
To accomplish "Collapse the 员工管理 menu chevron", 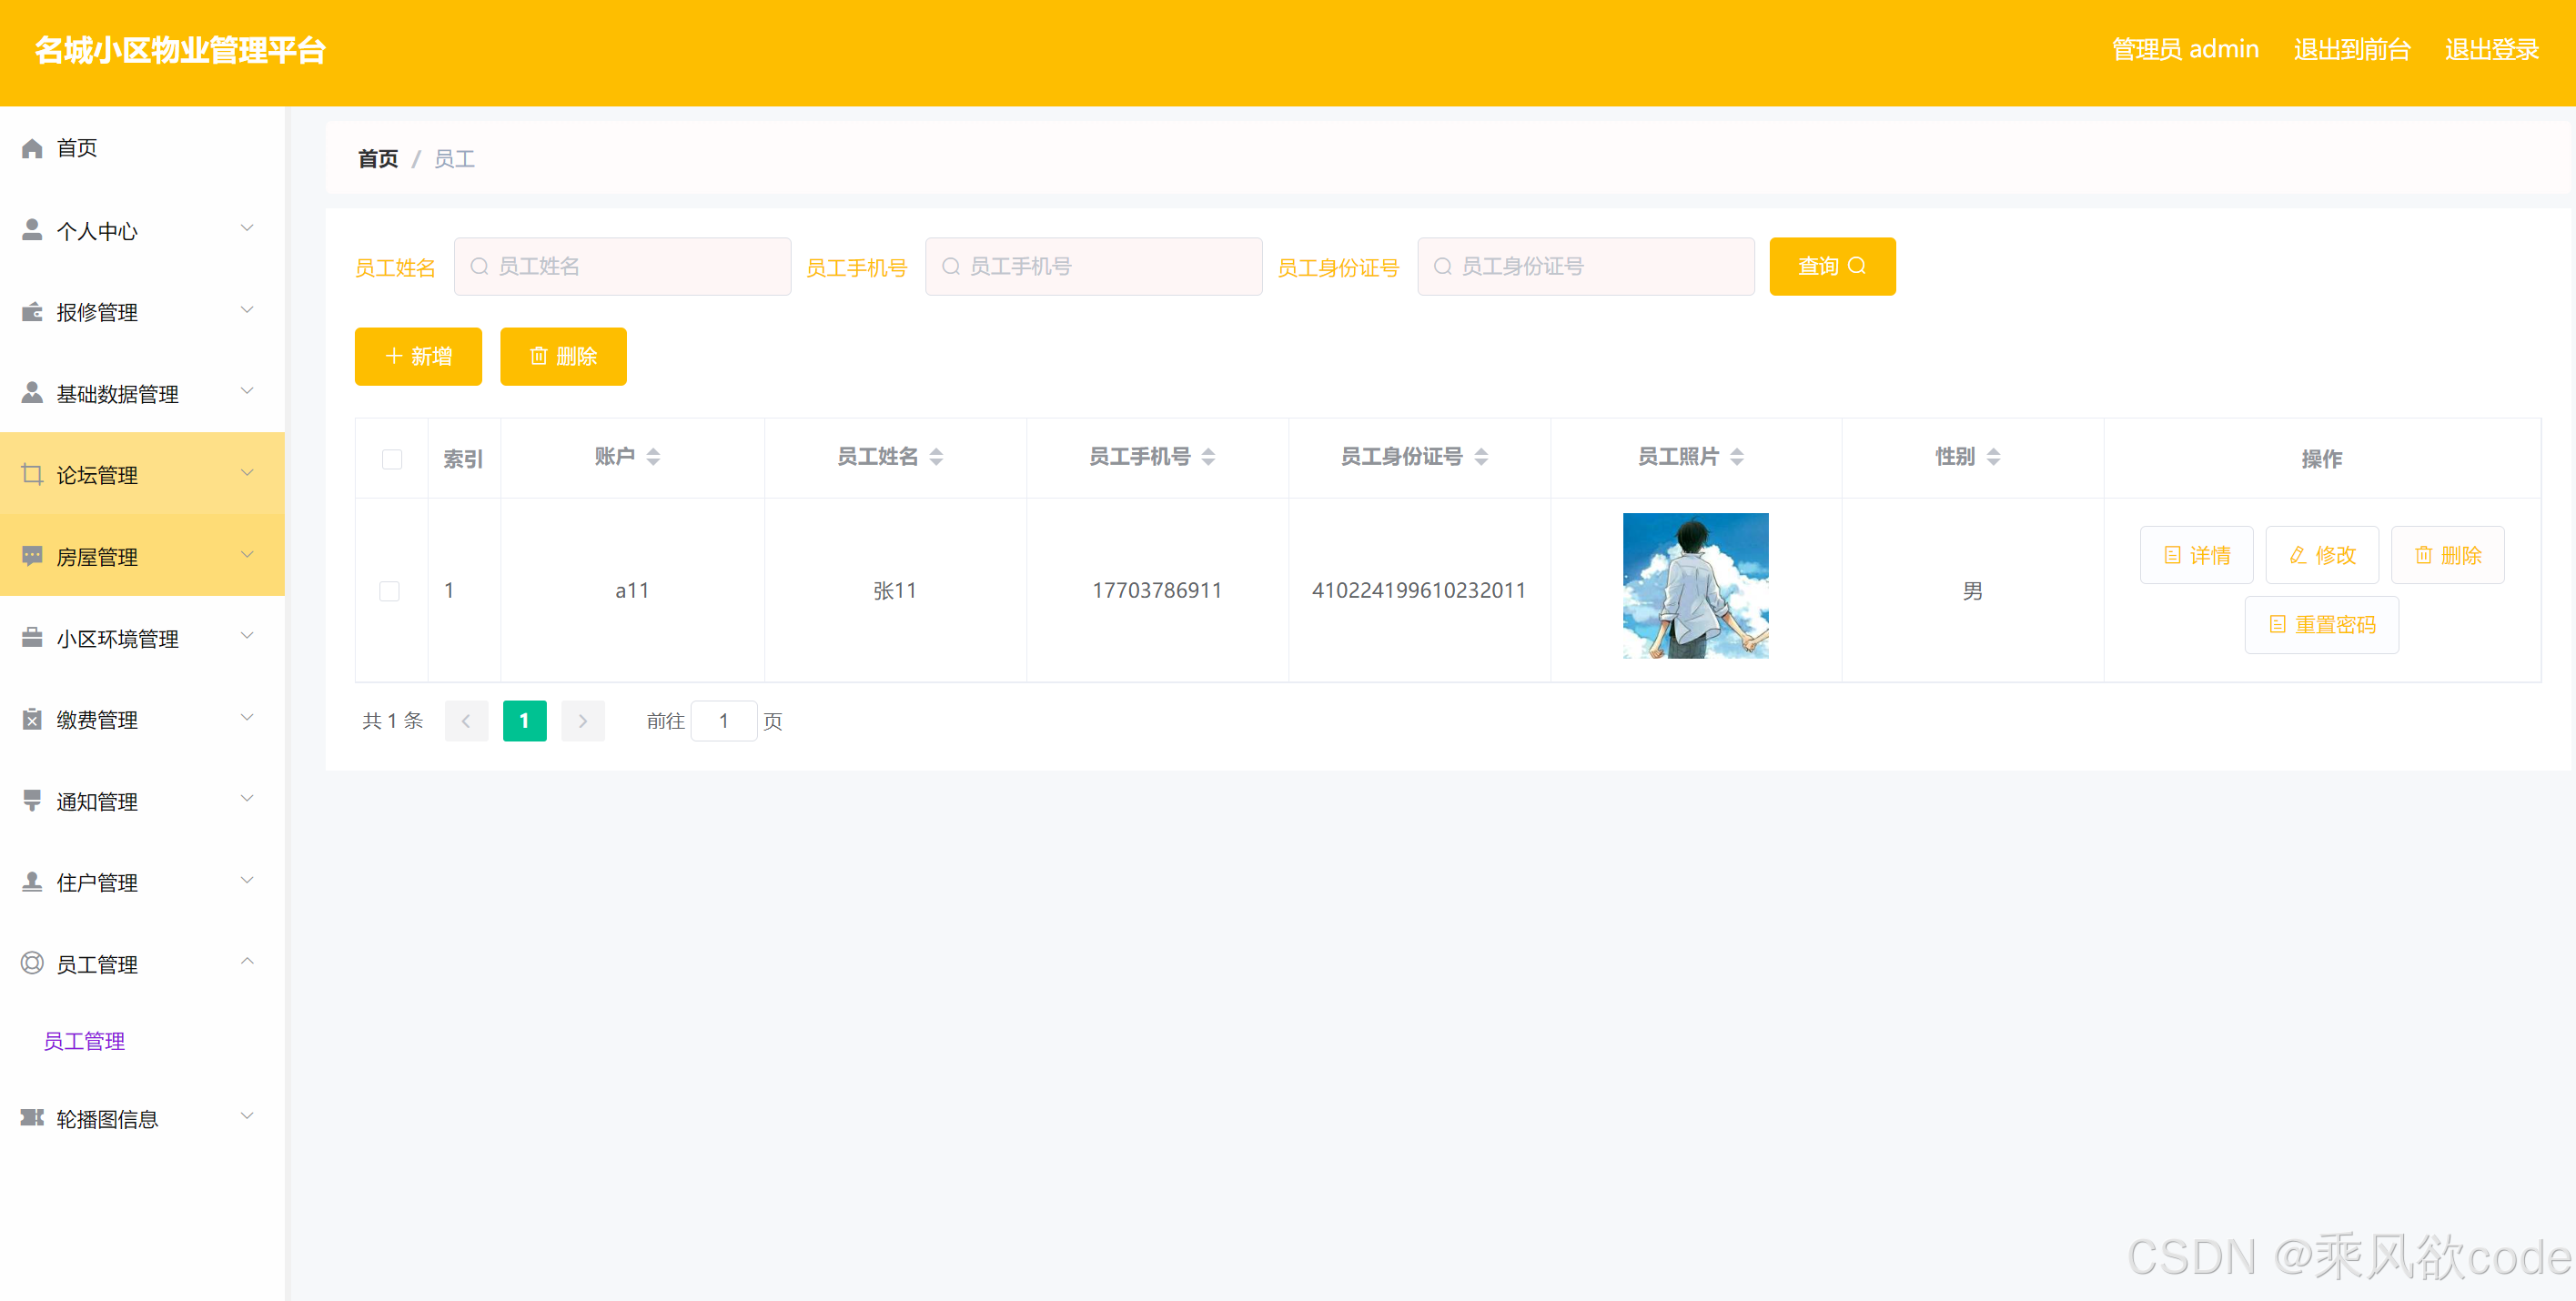I will point(247,962).
